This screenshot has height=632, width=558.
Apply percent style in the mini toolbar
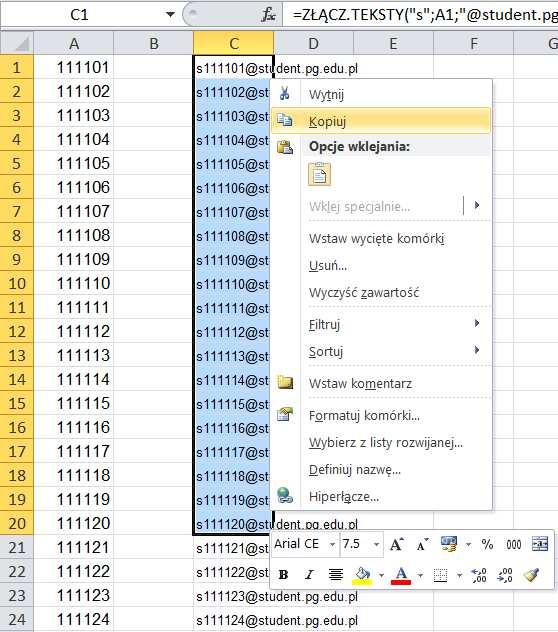pos(487,545)
